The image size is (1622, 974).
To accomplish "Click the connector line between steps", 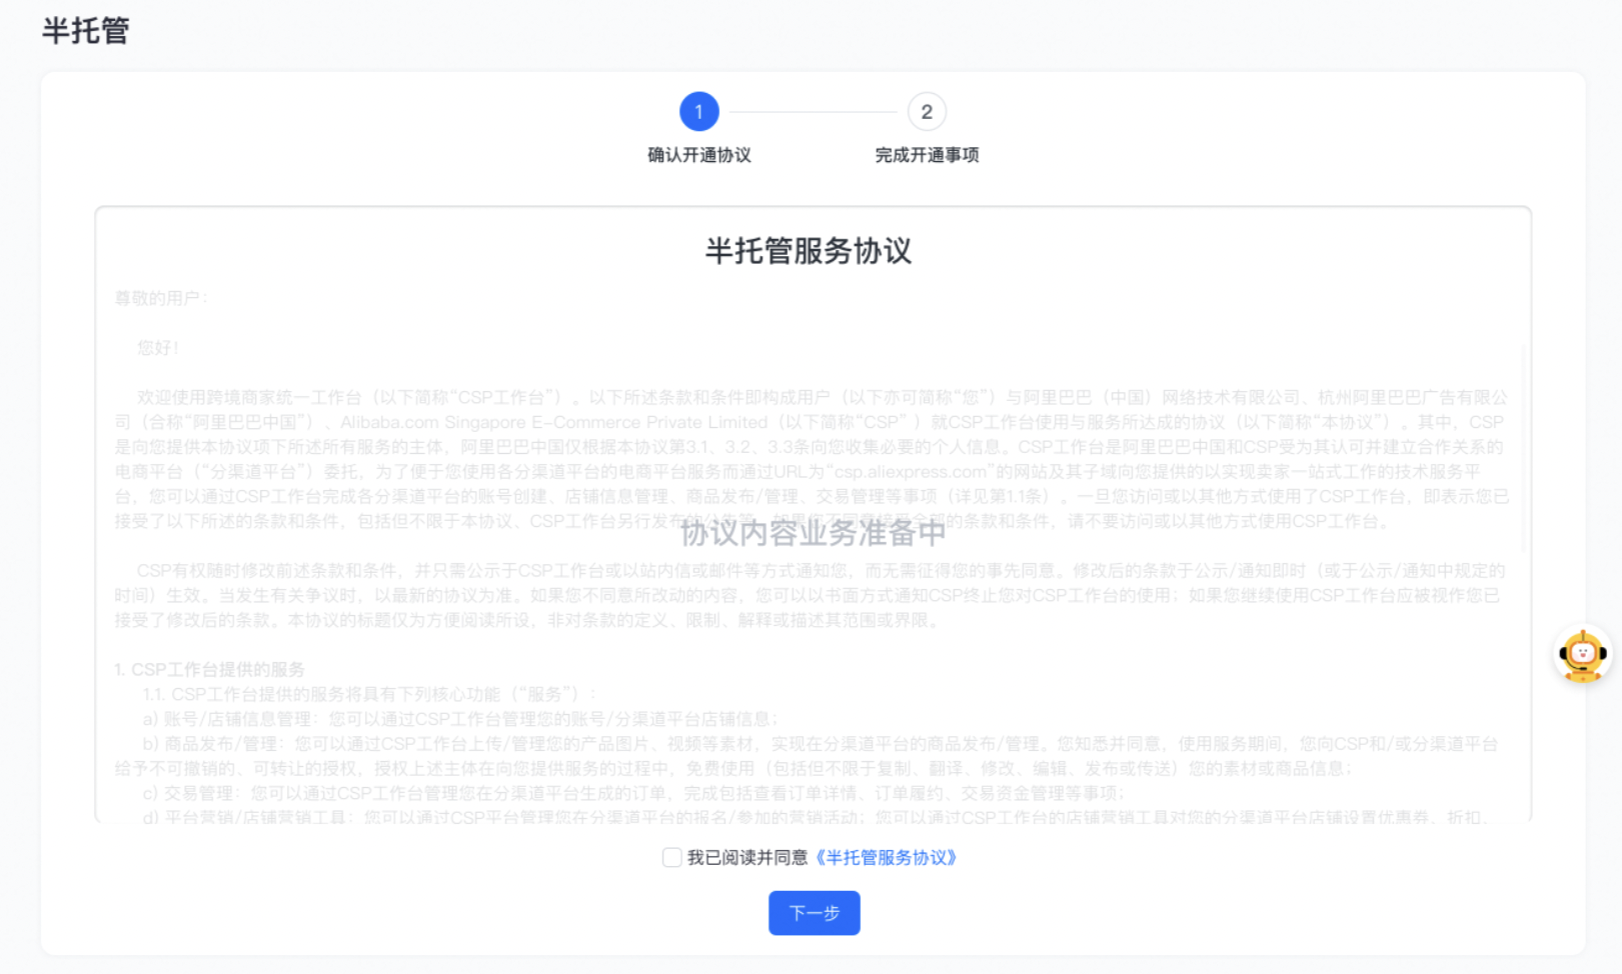I will 812,112.
